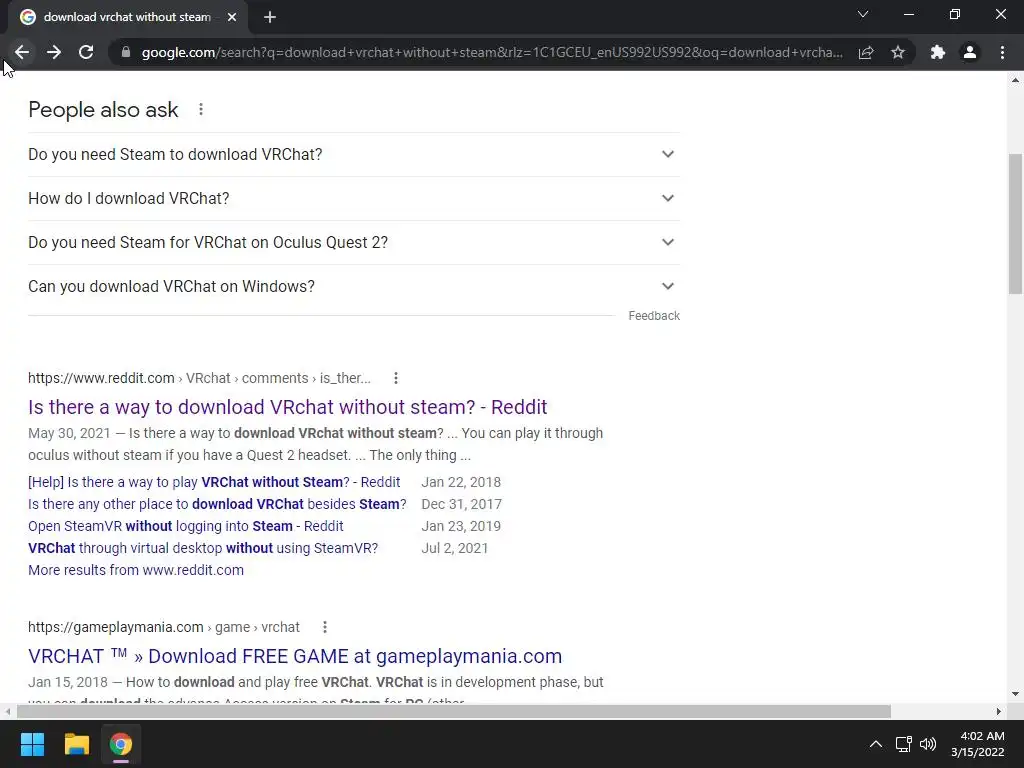This screenshot has width=1024, height=768.
Task: Click the horizontal scrollbar thumb
Action: 454,711
